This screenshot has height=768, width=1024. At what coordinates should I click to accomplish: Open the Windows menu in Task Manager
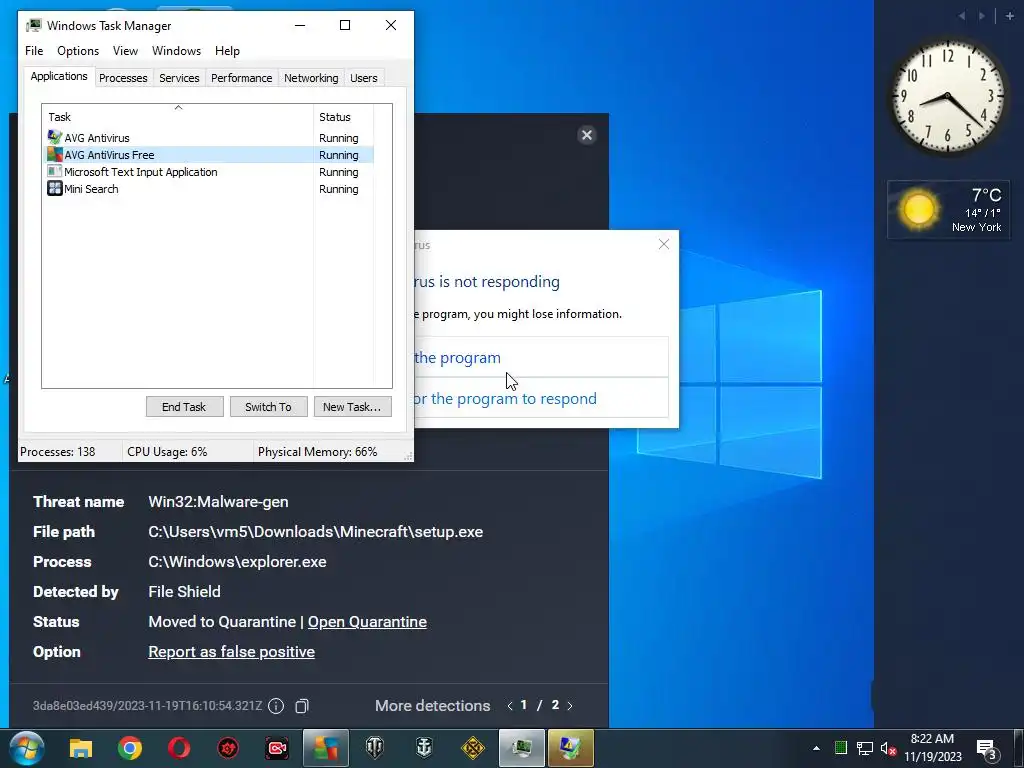(x=176, y=51)
